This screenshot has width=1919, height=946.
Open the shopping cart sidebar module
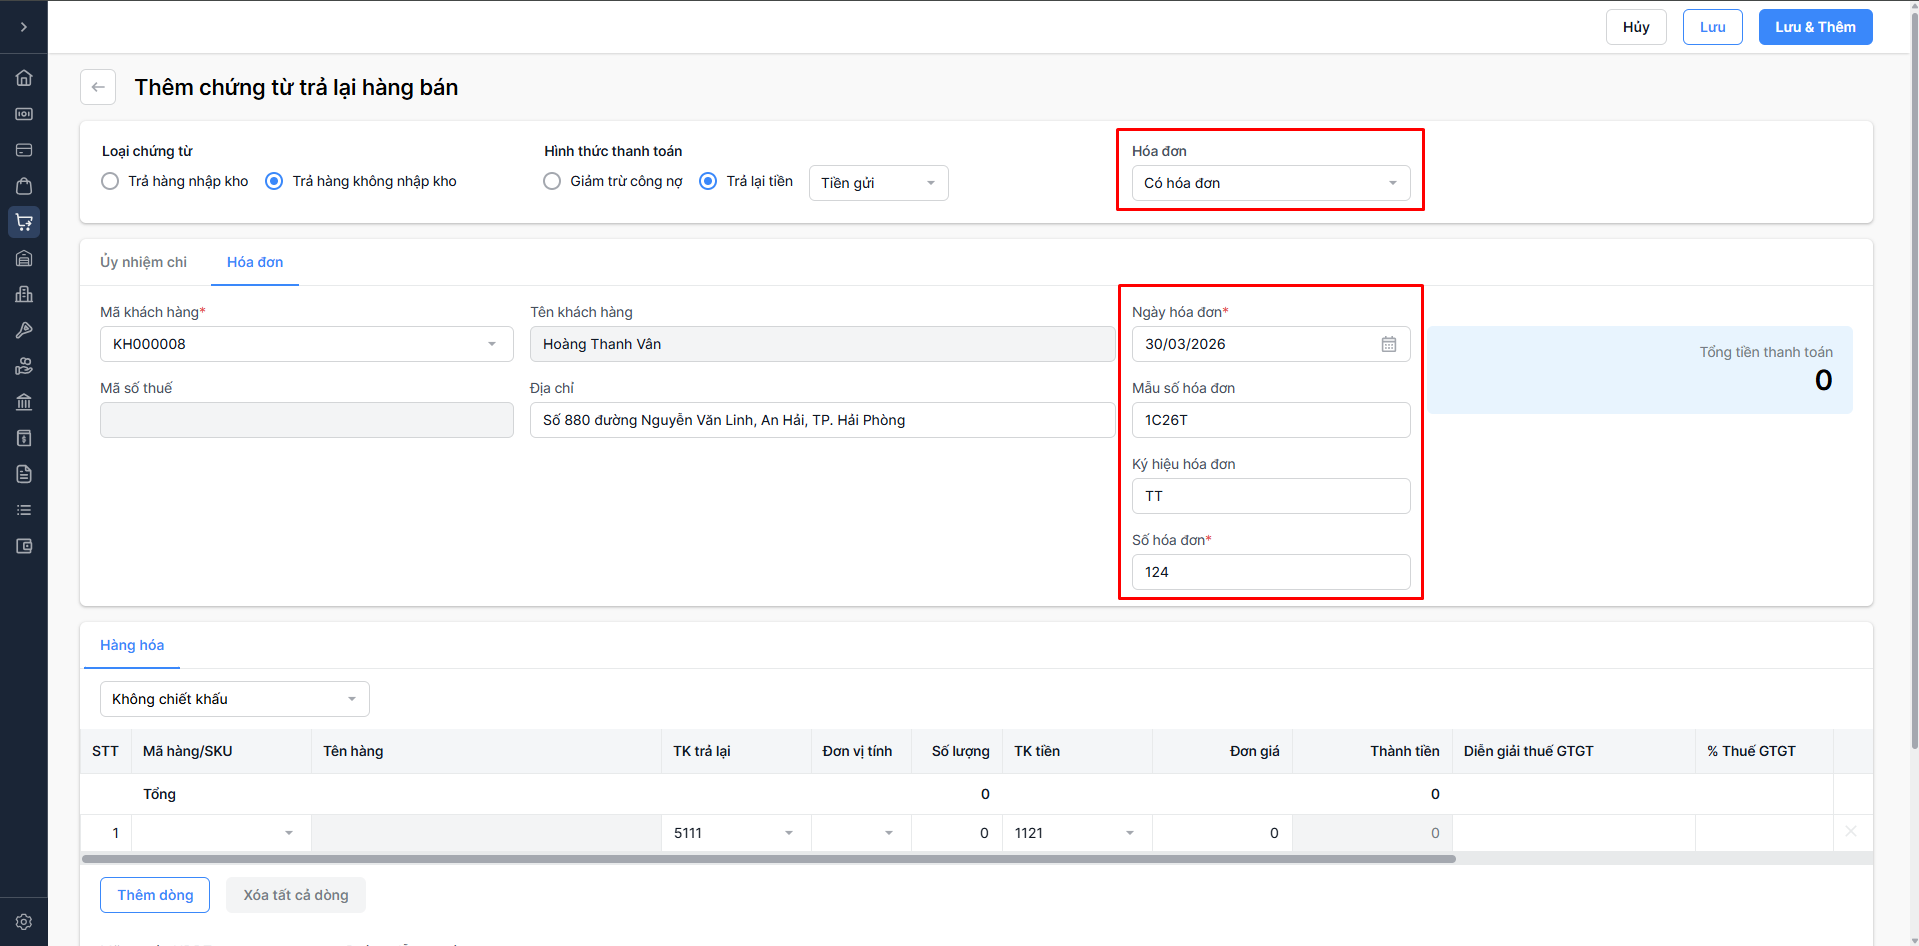click(x=24, y=222)
